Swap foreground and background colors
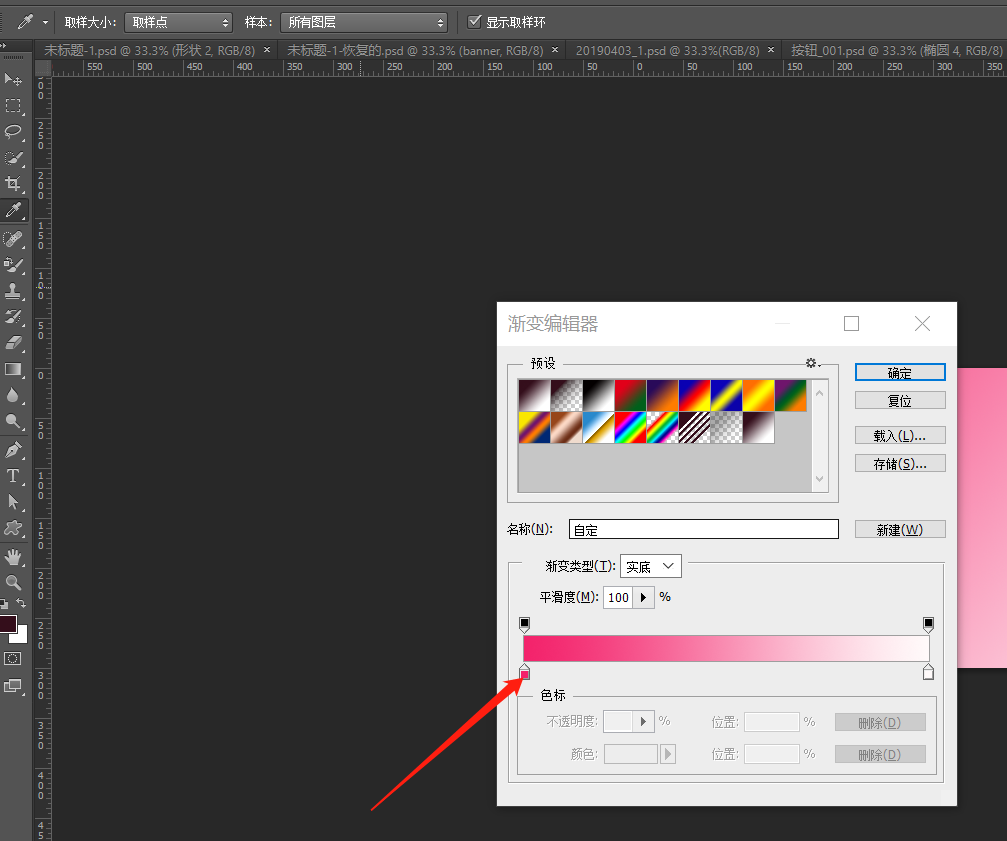 [x=21, y=603]
